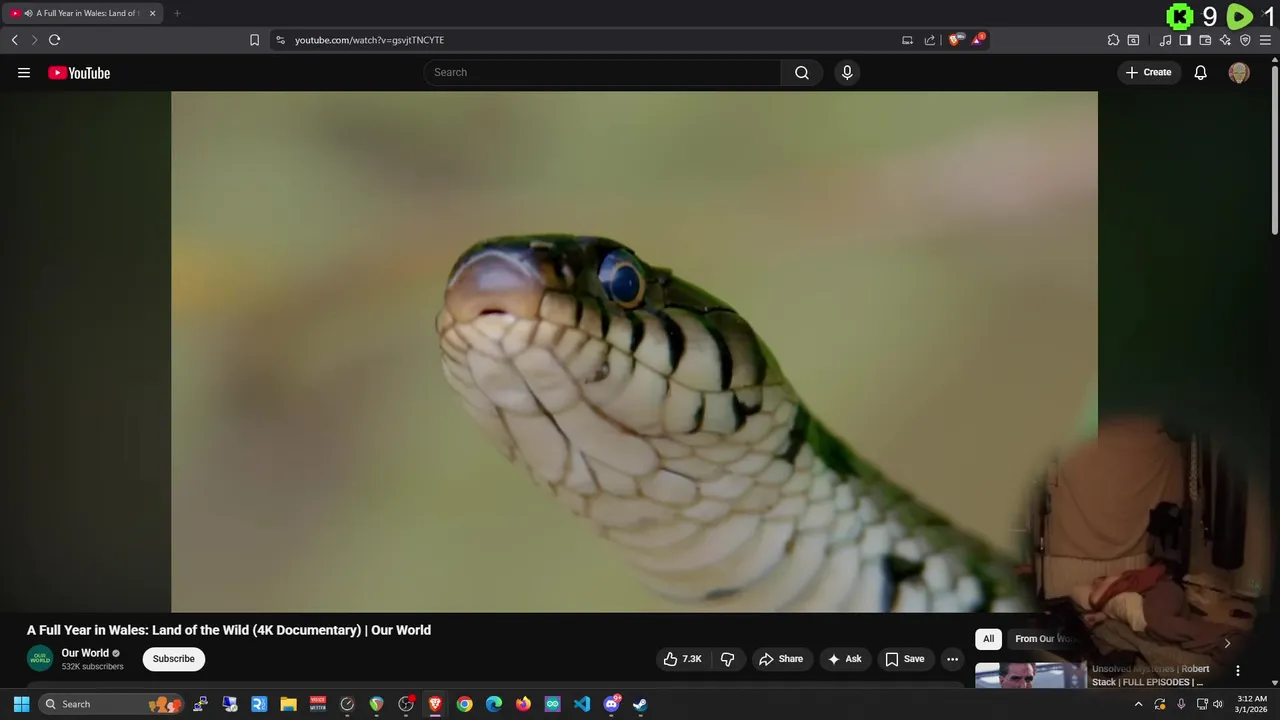This screenshot has width=1280, height=720.
Task: Click the magnifier search button
Action: click(x=802, y=72)
